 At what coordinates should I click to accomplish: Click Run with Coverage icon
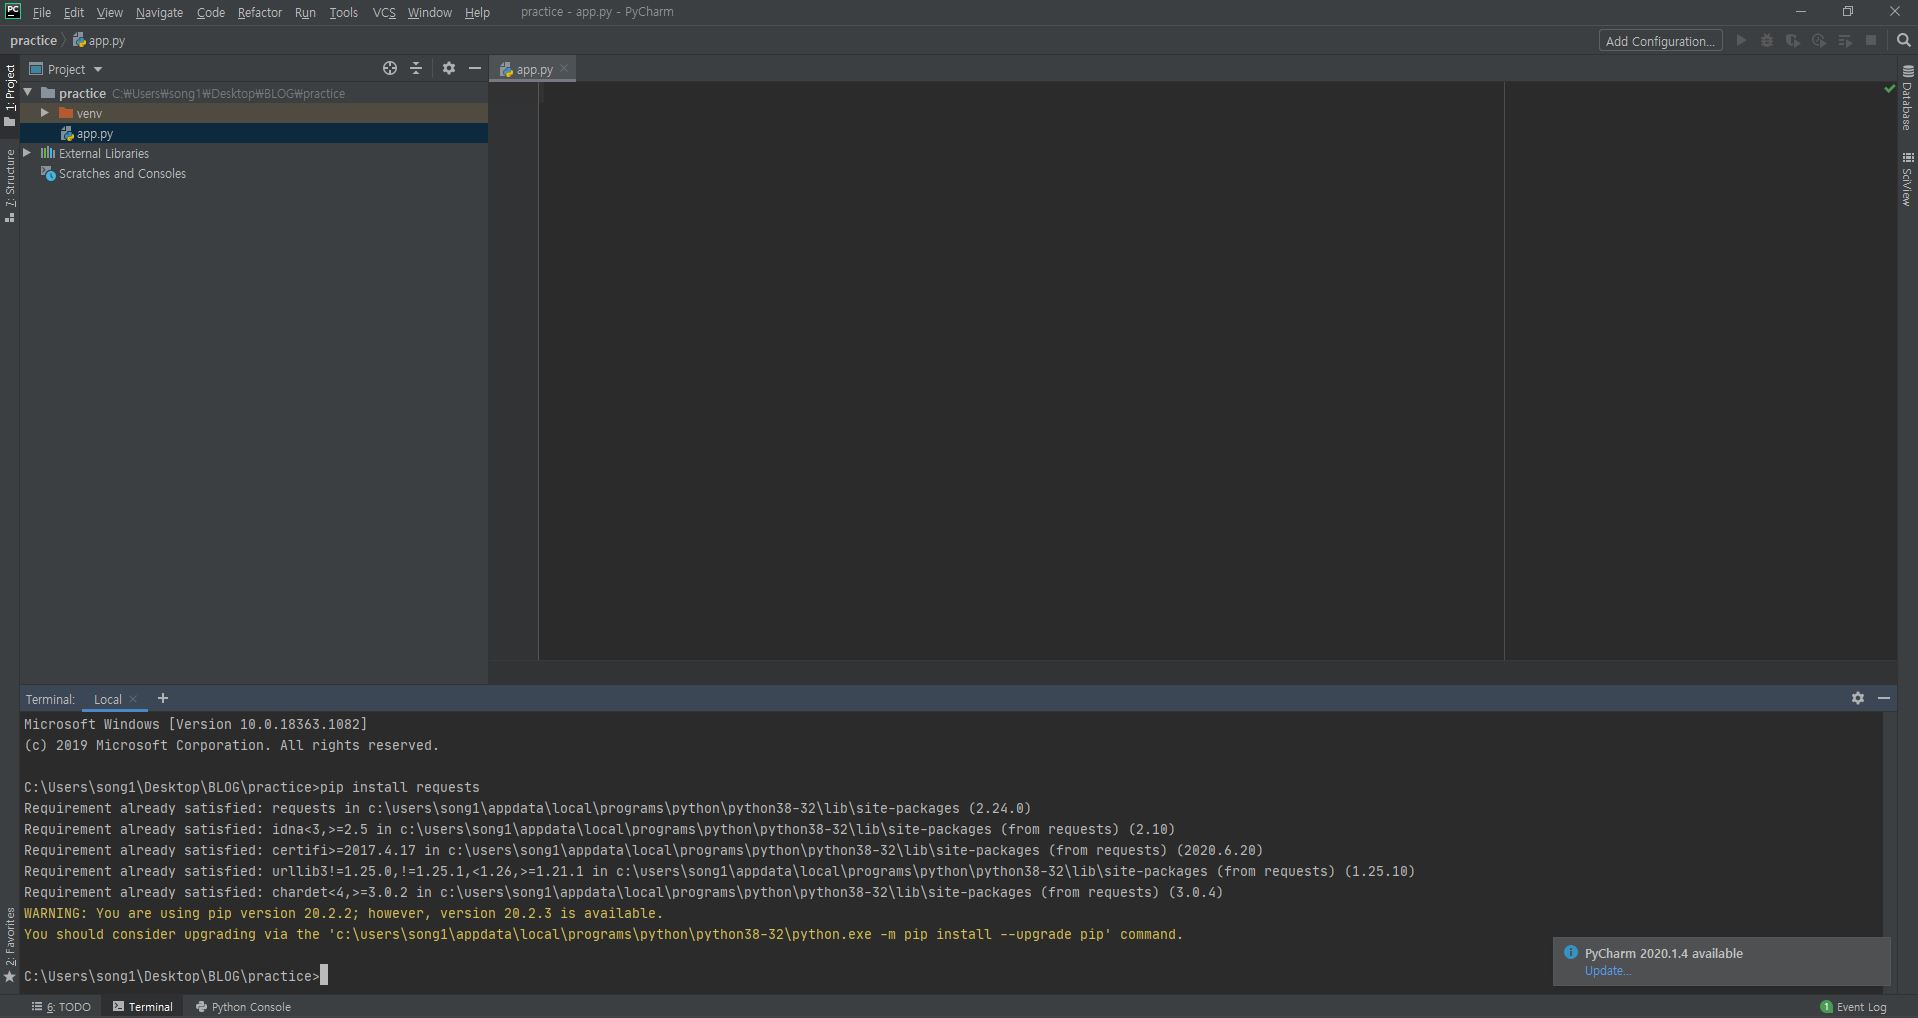1793,41
